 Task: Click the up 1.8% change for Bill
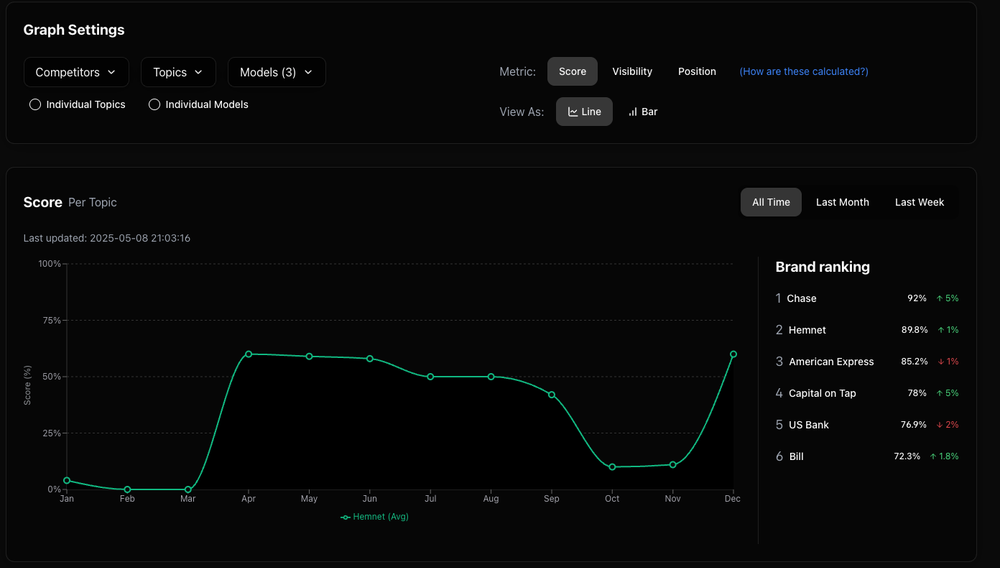click(x=945, y=456)
